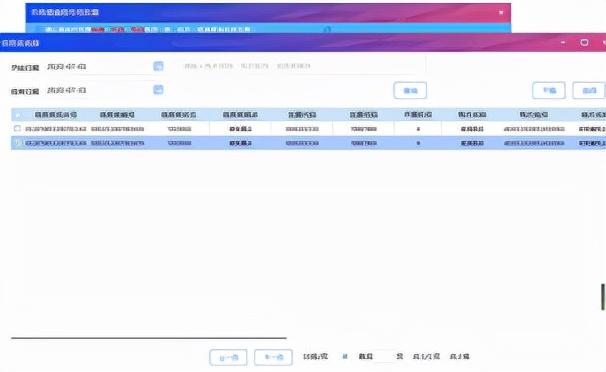
Task: Click the first column header of the table
Action: (x=56, y=115)
